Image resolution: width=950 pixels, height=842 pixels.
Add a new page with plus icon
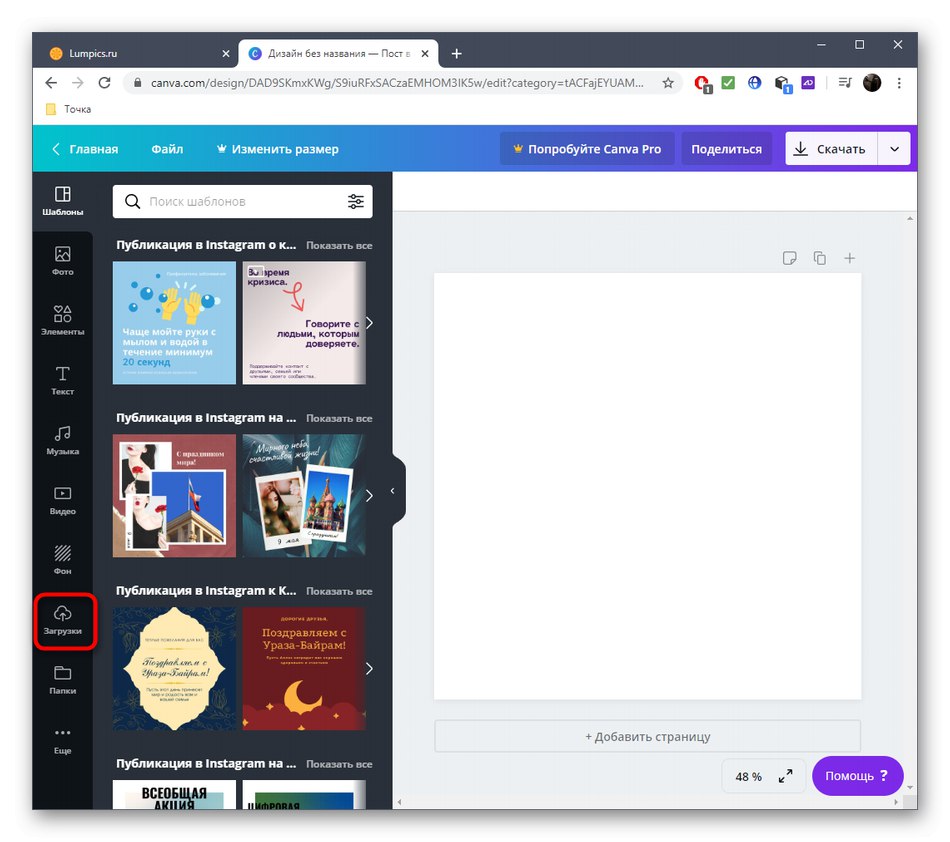click(849, 259)
